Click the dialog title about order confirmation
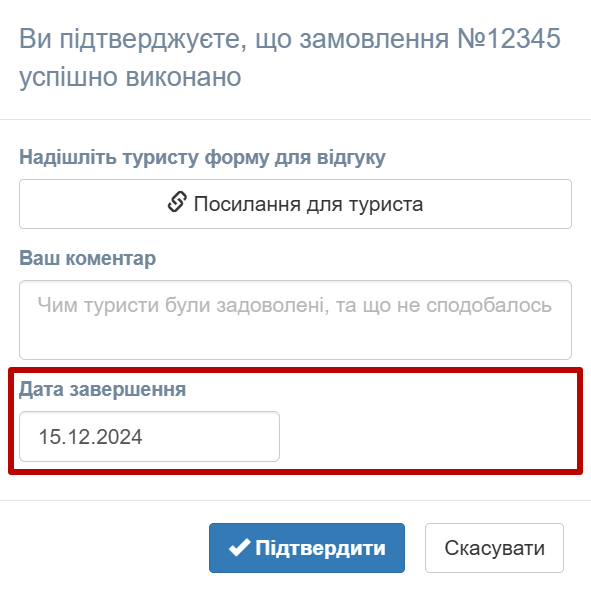The width and height of the screenshot is (591, 600). [290, 58]
